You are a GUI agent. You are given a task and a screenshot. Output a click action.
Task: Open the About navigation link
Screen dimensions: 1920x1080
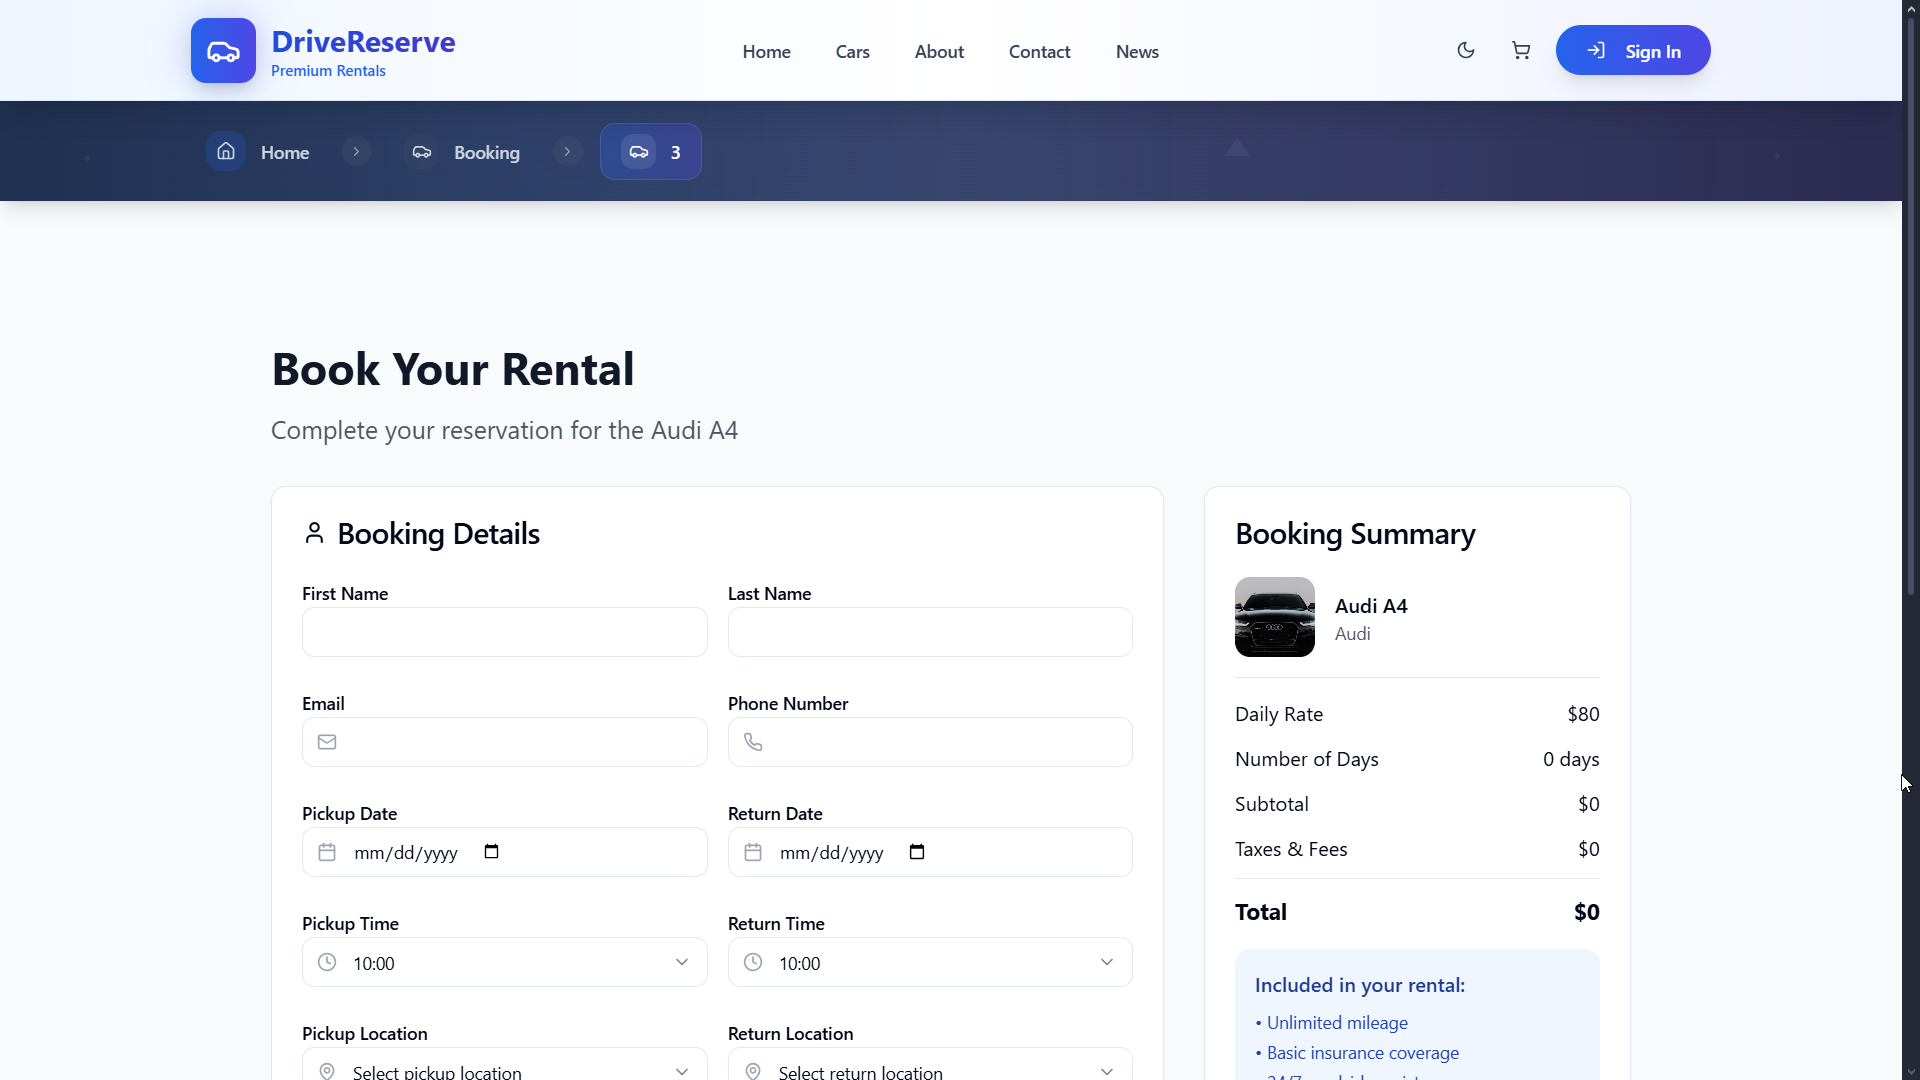[939, 51]
